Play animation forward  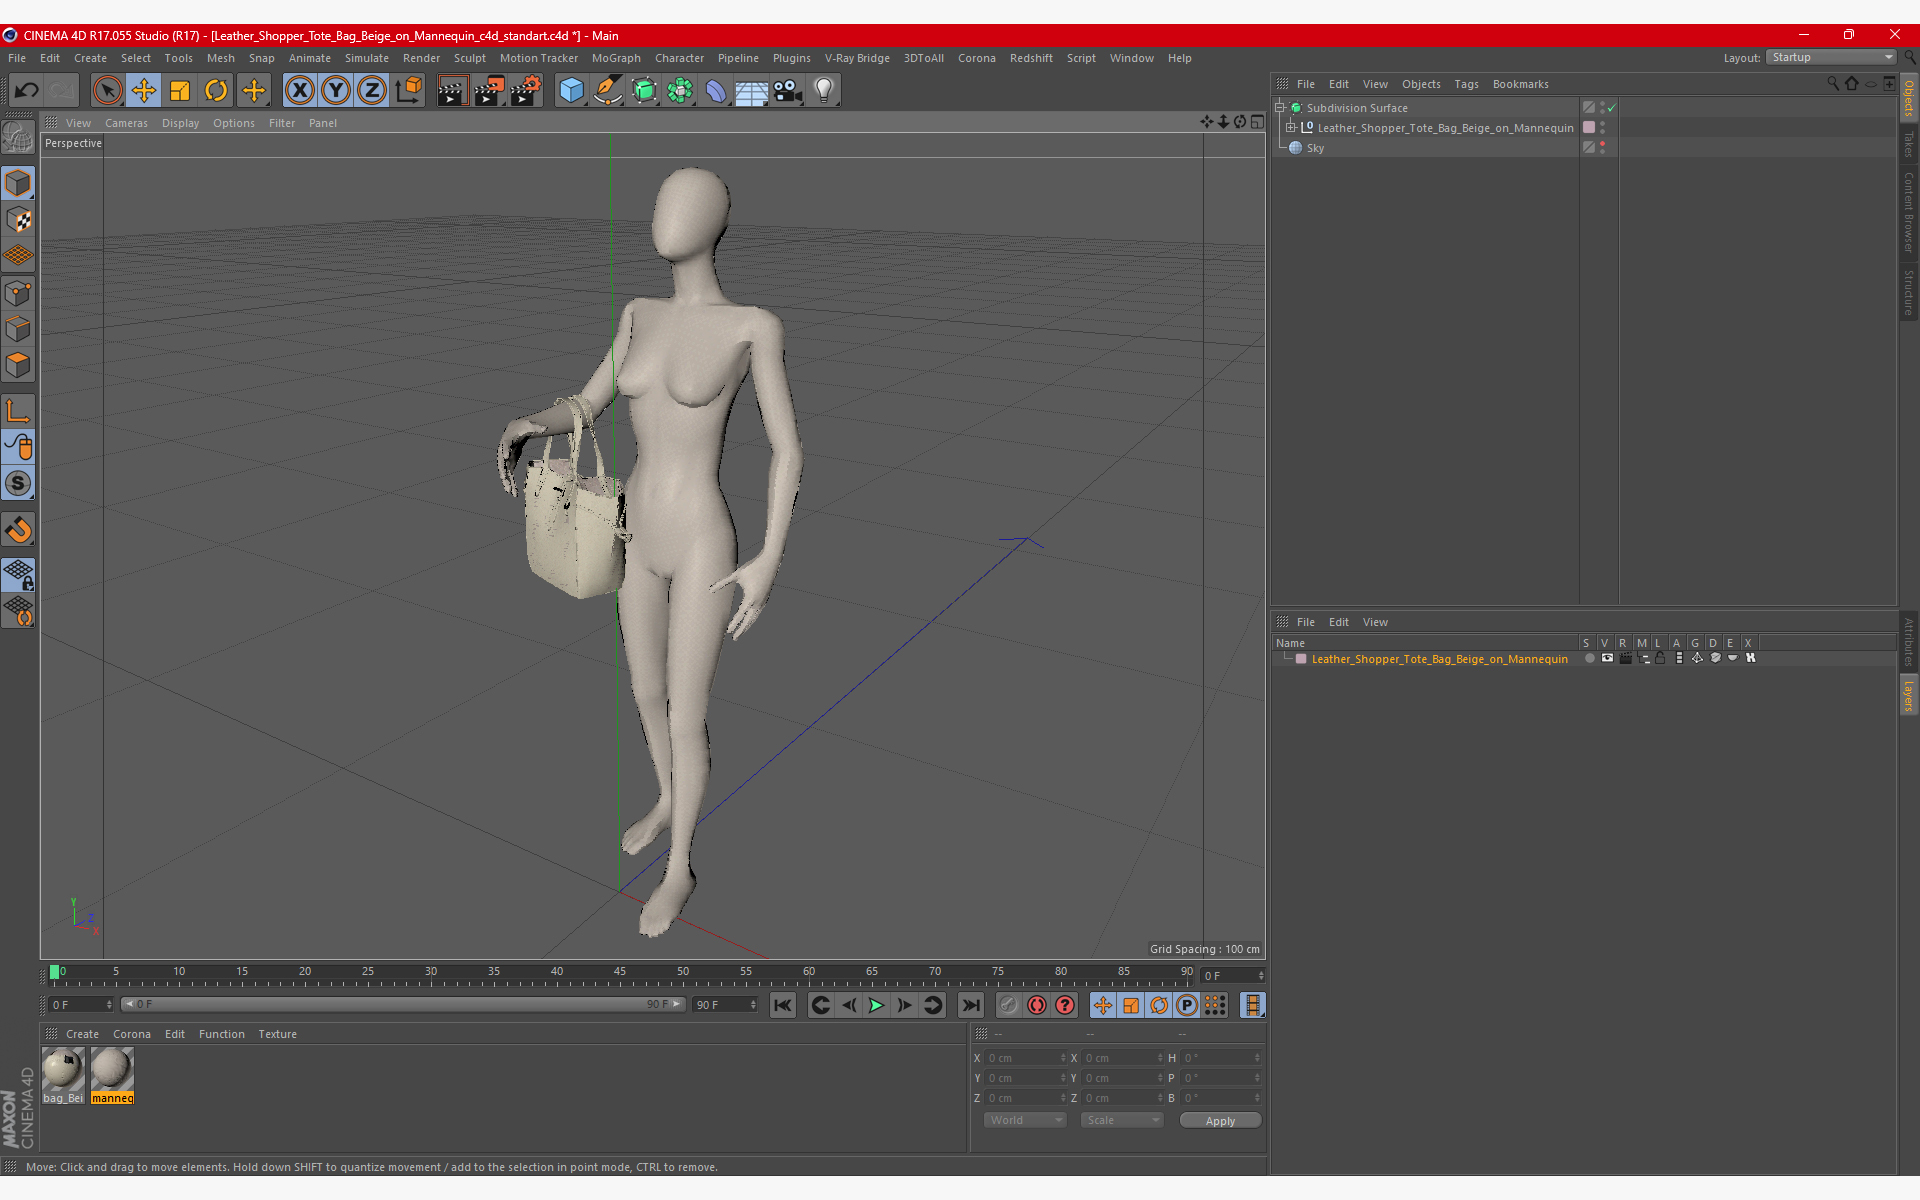click(876, 1005)
